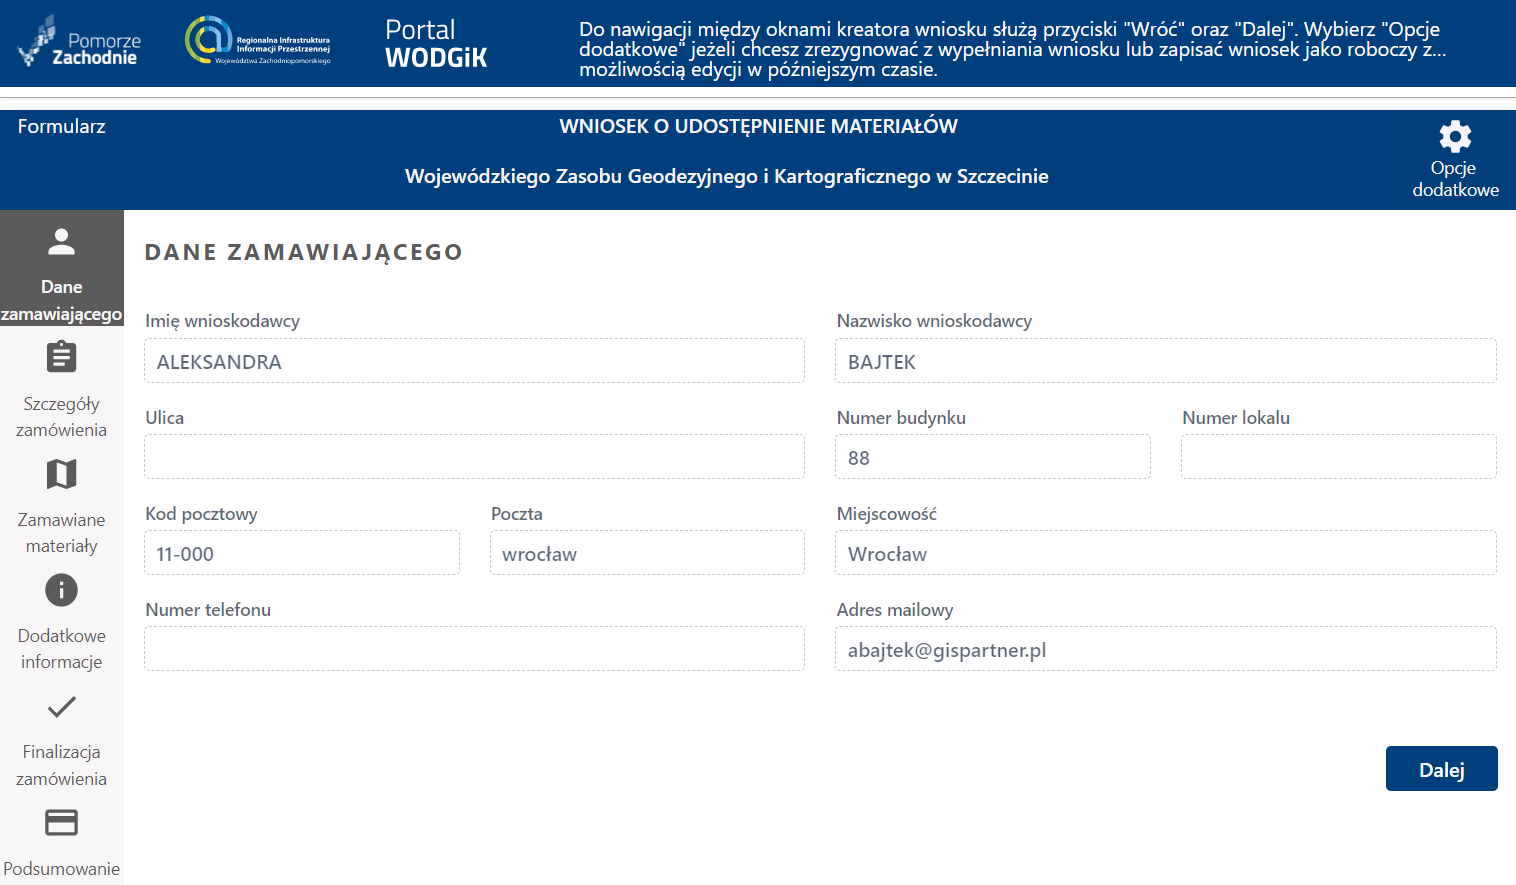This screenshot has height=885, width=1516.
Task: Focus the Adres mailowy field
Action: tap(1165, 649)
